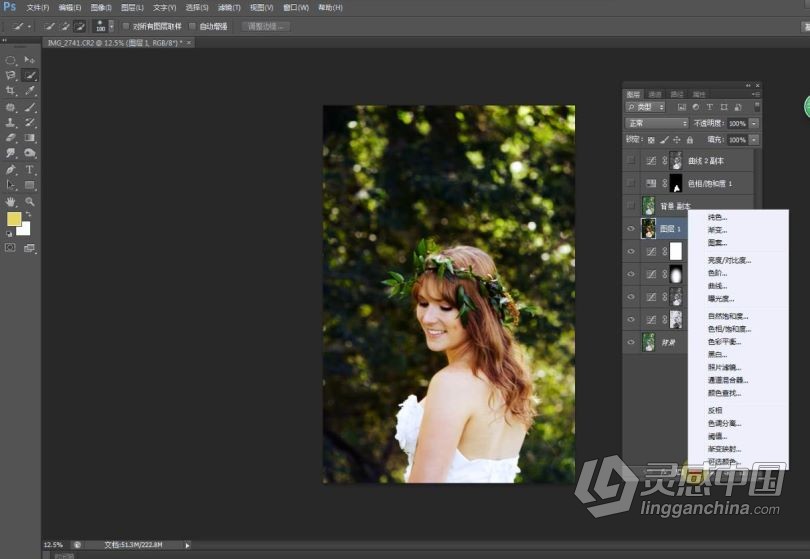810x559 pixels.
Task: Select the IMG_2741.CR2 document tab
Action: [x=118, y=43]
